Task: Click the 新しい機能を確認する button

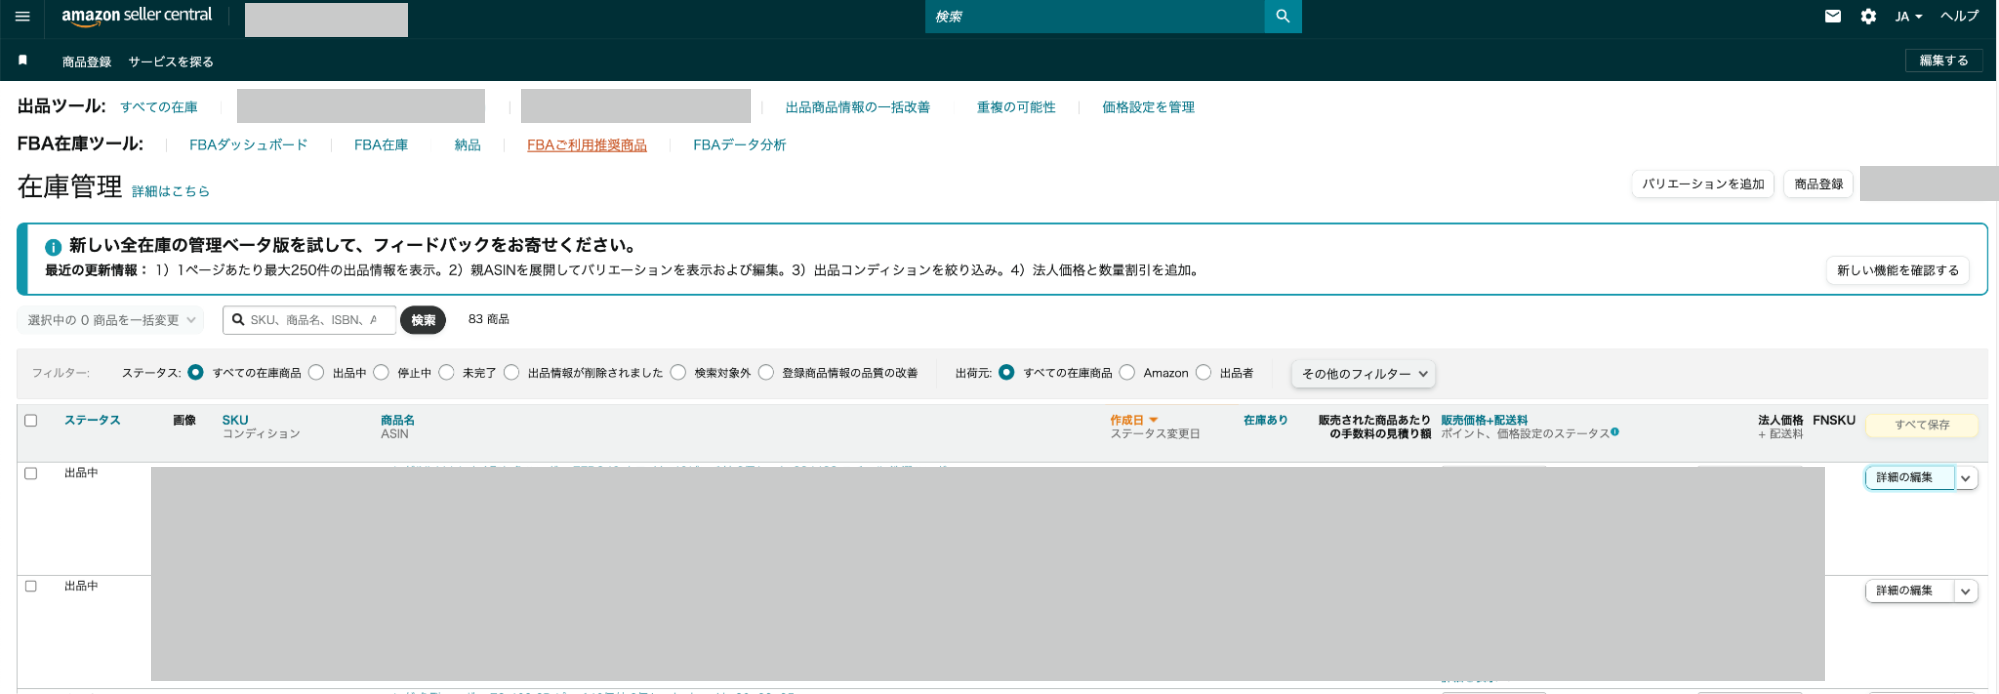Action: tap(1898, 270)
